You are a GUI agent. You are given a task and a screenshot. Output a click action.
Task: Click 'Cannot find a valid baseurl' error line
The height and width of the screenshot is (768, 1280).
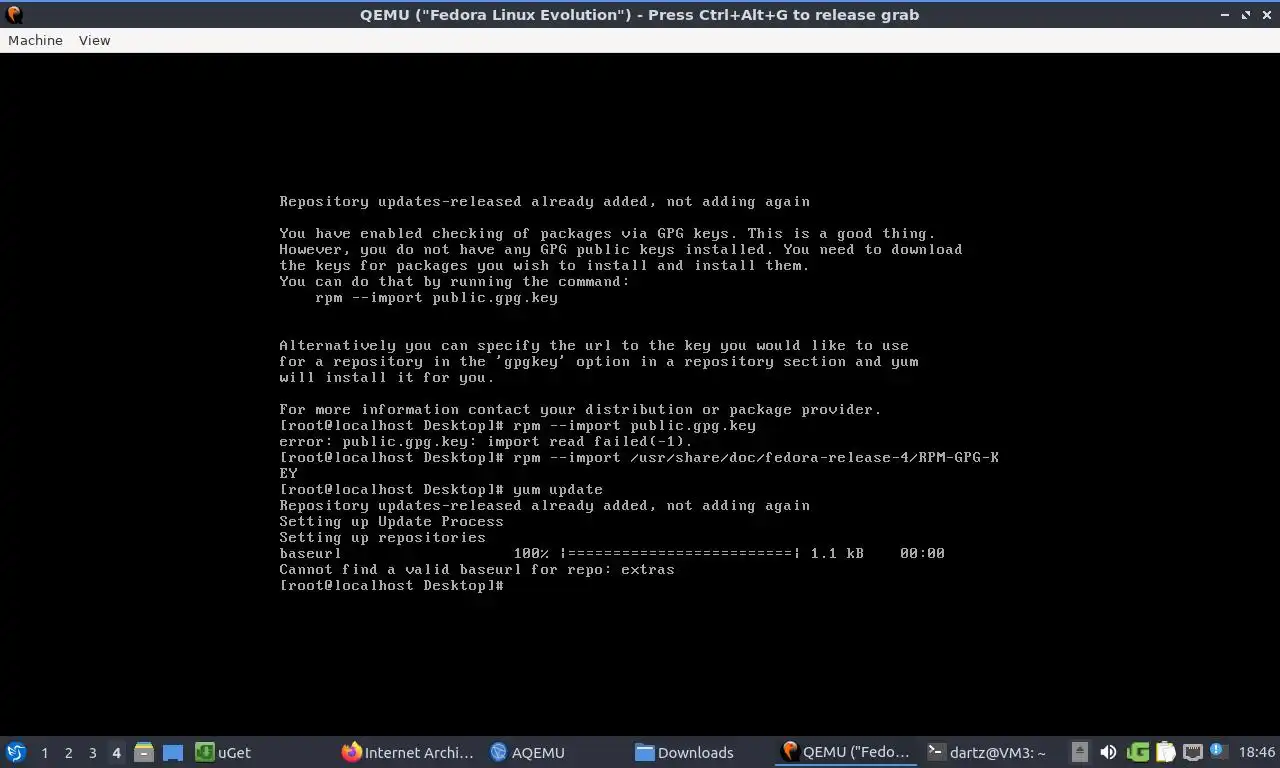coord(477,569)
